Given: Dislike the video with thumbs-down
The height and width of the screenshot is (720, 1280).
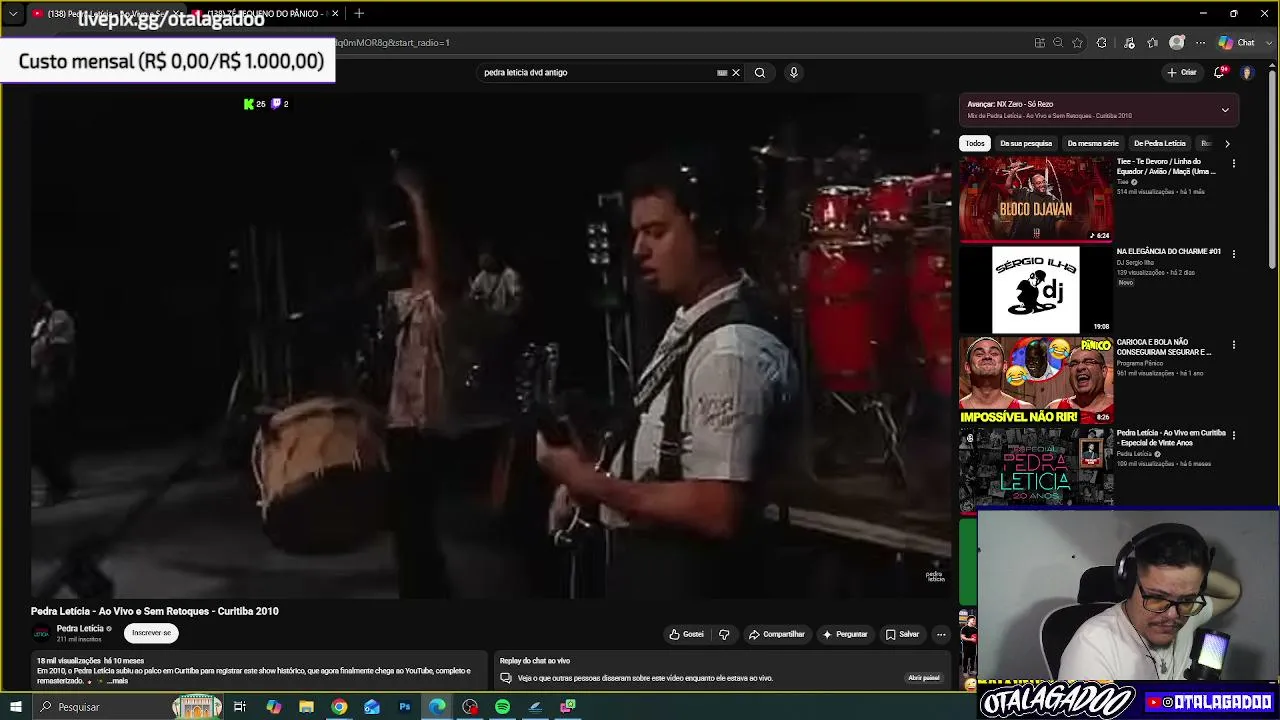Looking at the screenshot, I should pos(724,634).
